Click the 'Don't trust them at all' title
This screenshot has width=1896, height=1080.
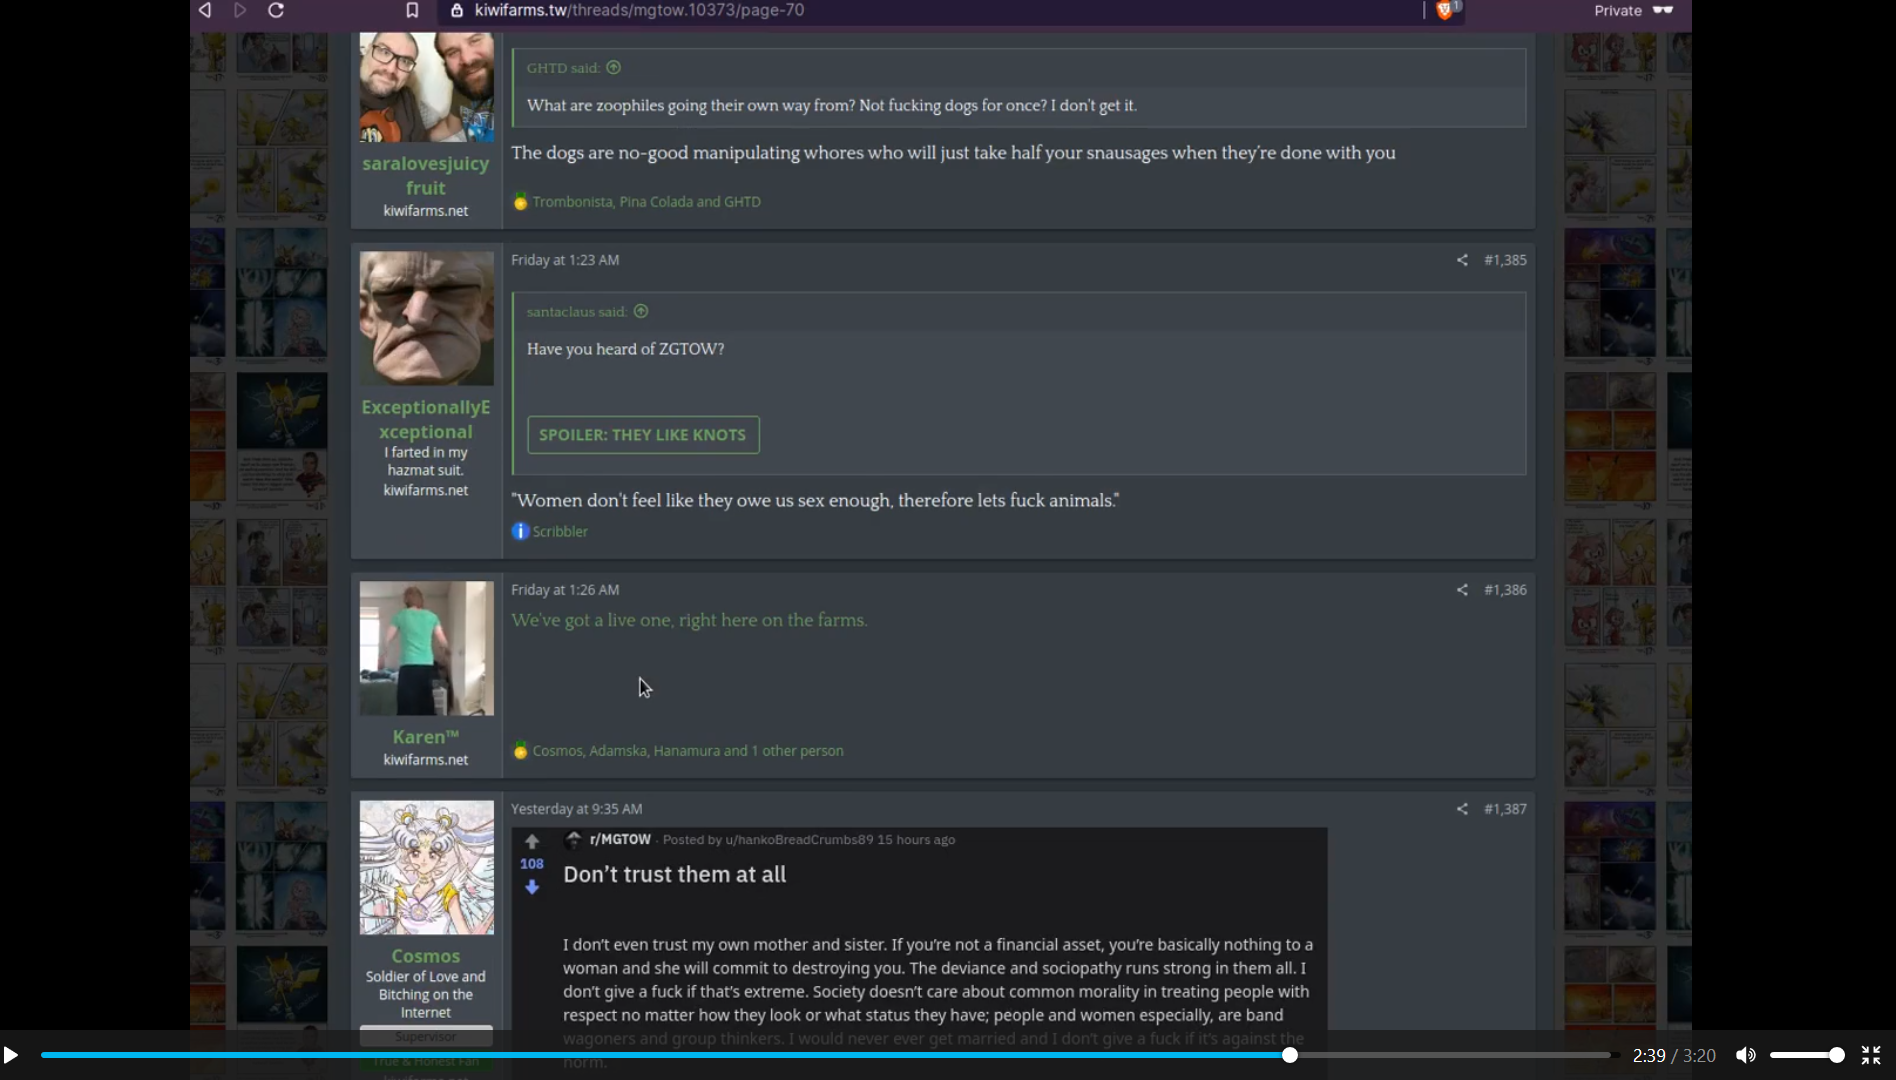click(x=675, y=874)
